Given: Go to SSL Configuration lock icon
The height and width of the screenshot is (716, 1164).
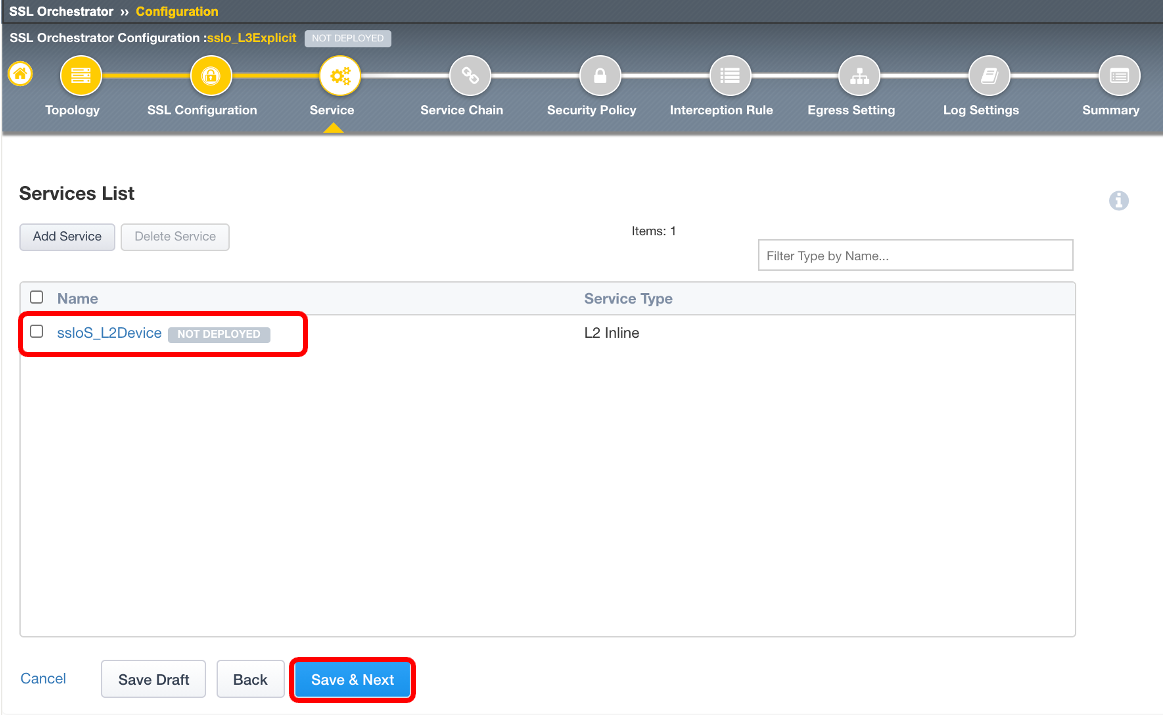Looking at the screenshot, I should 211,76.
